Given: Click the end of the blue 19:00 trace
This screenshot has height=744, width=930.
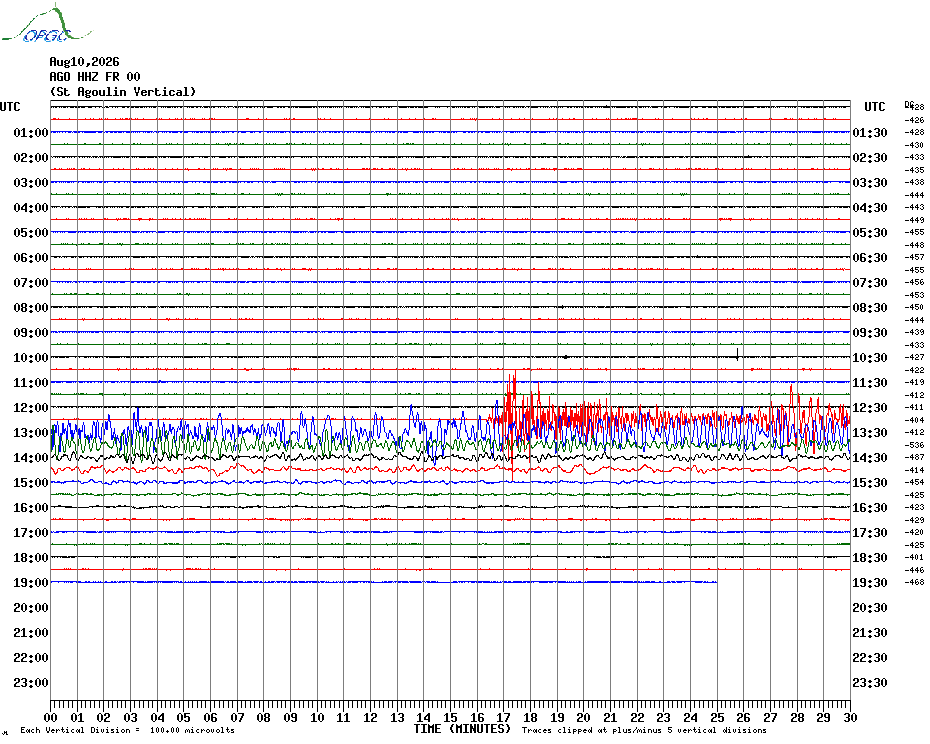Looking at the screenshot, I should [x=716, y=582].
